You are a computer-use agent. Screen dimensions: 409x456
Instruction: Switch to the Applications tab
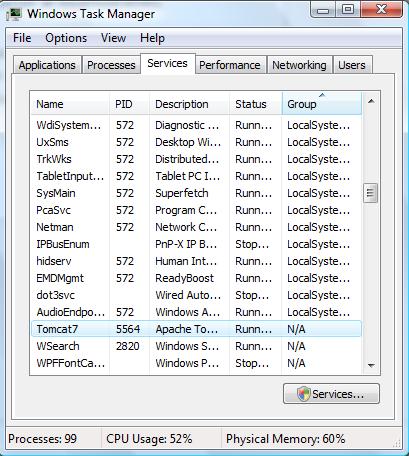47,65
